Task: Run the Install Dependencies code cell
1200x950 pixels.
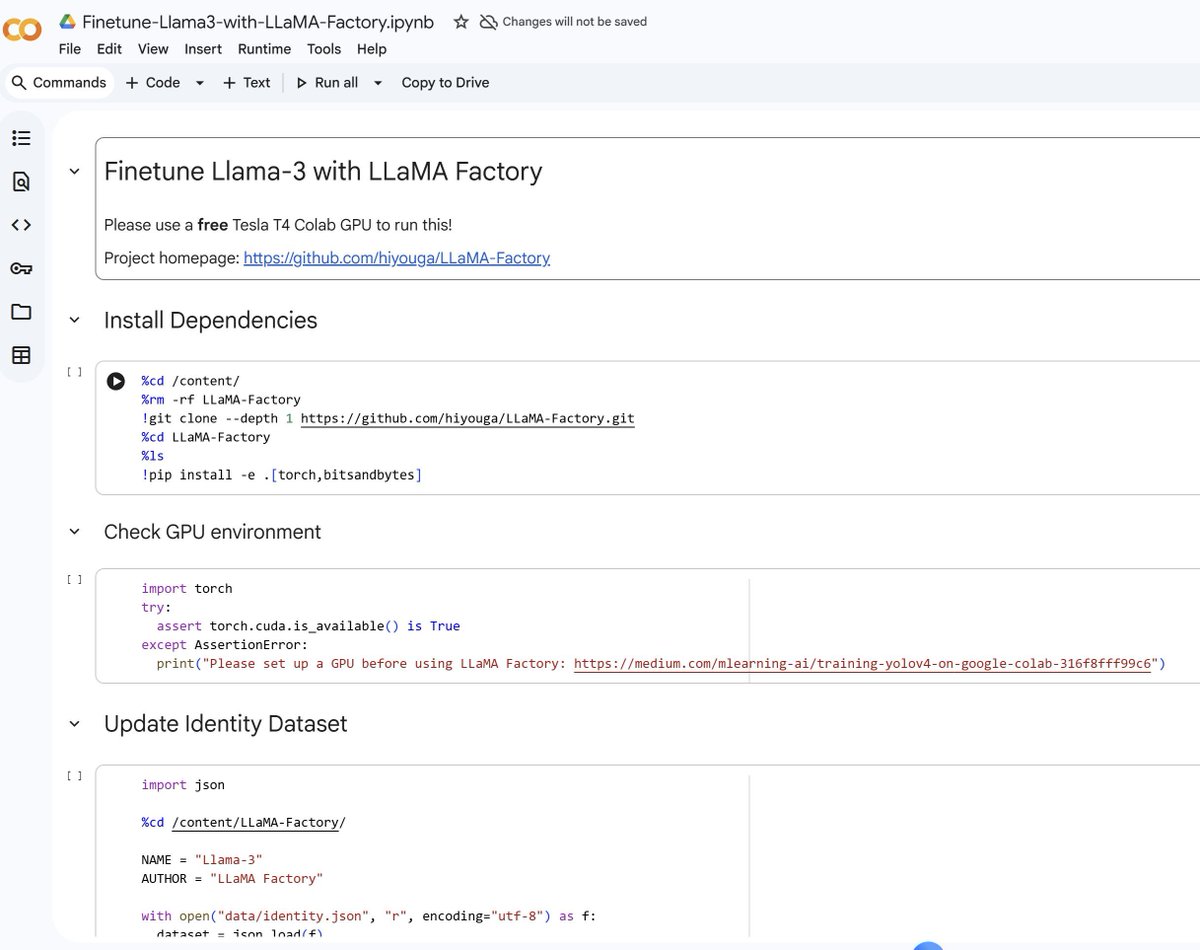Action: tap(116, 381)
